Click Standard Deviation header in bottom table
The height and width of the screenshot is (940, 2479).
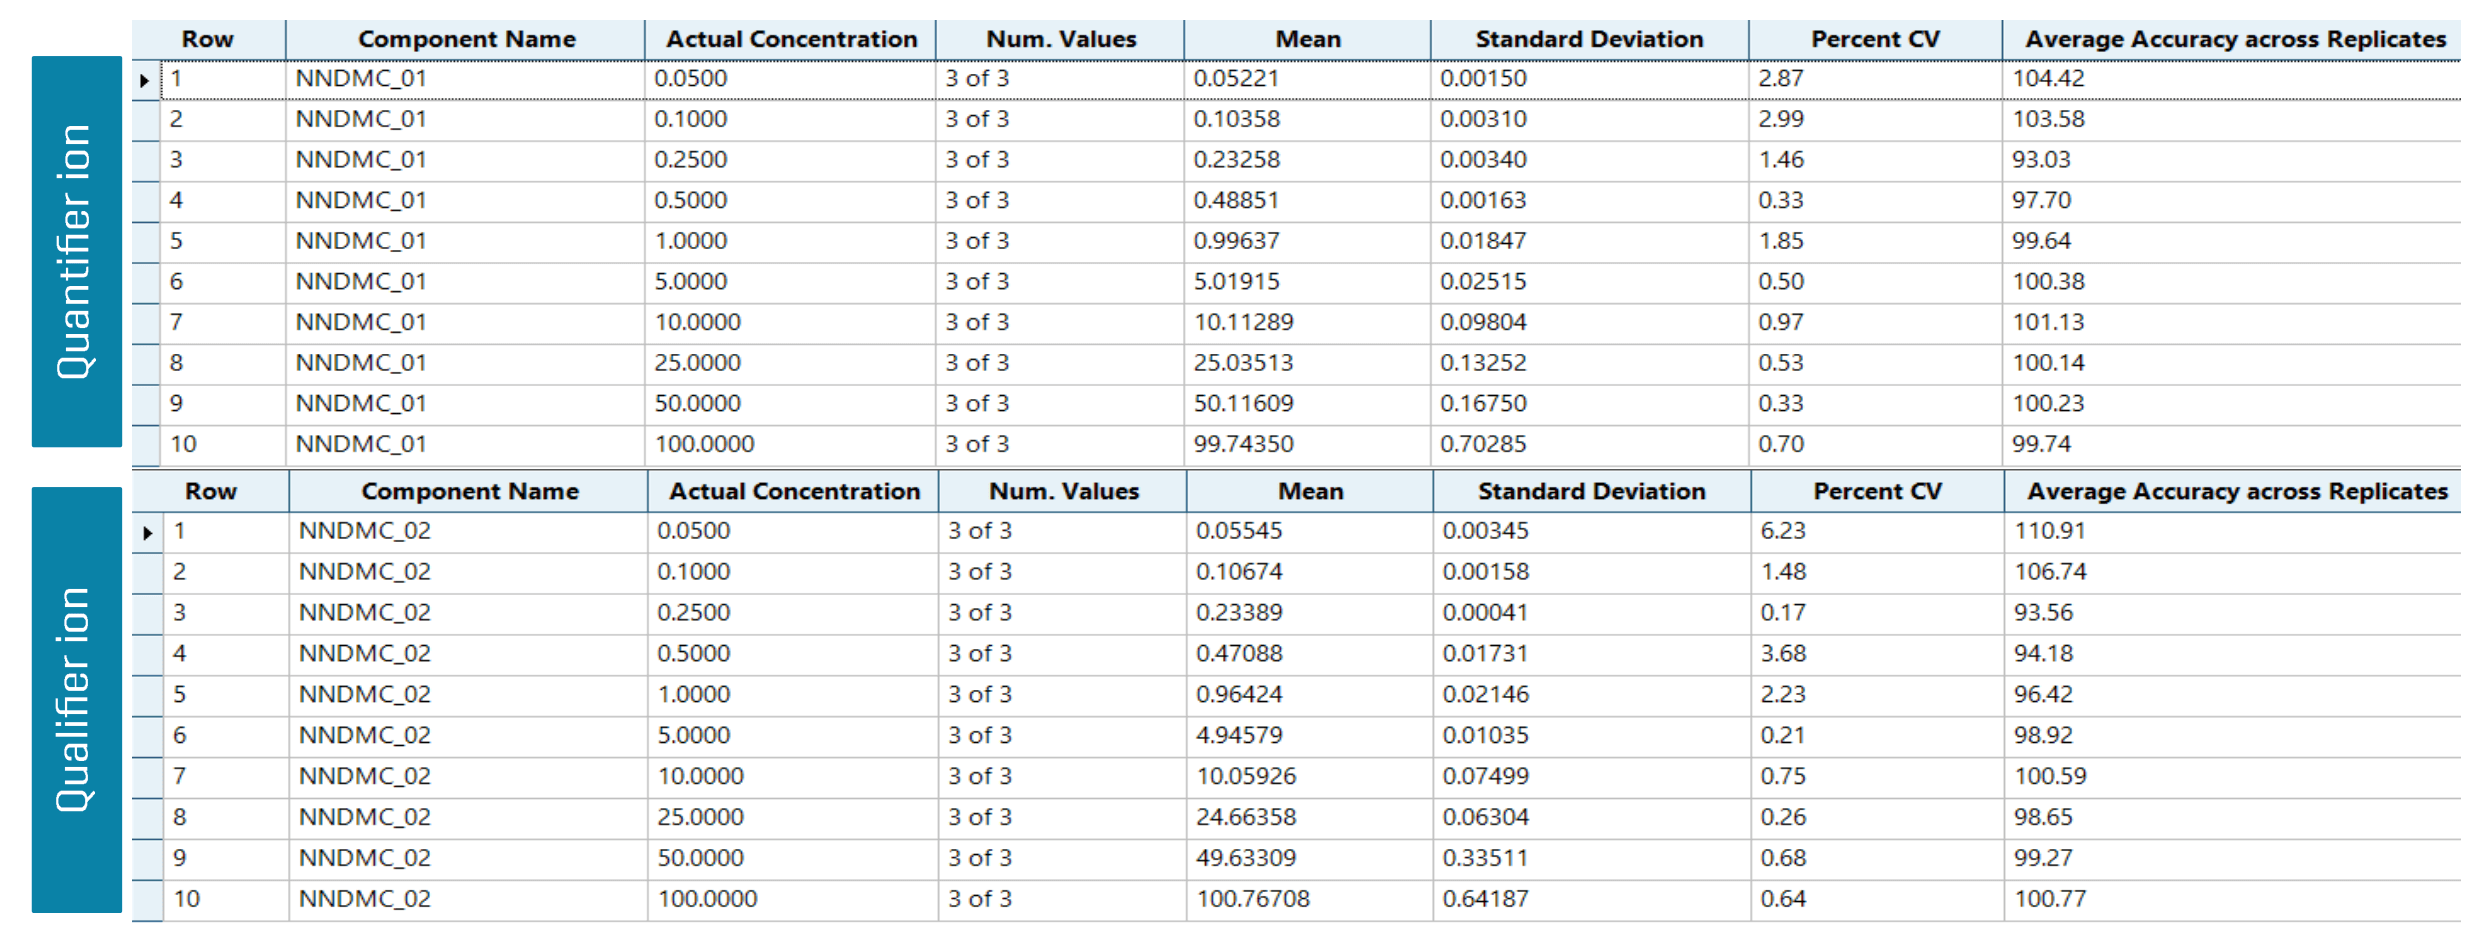pos(1591,491)
